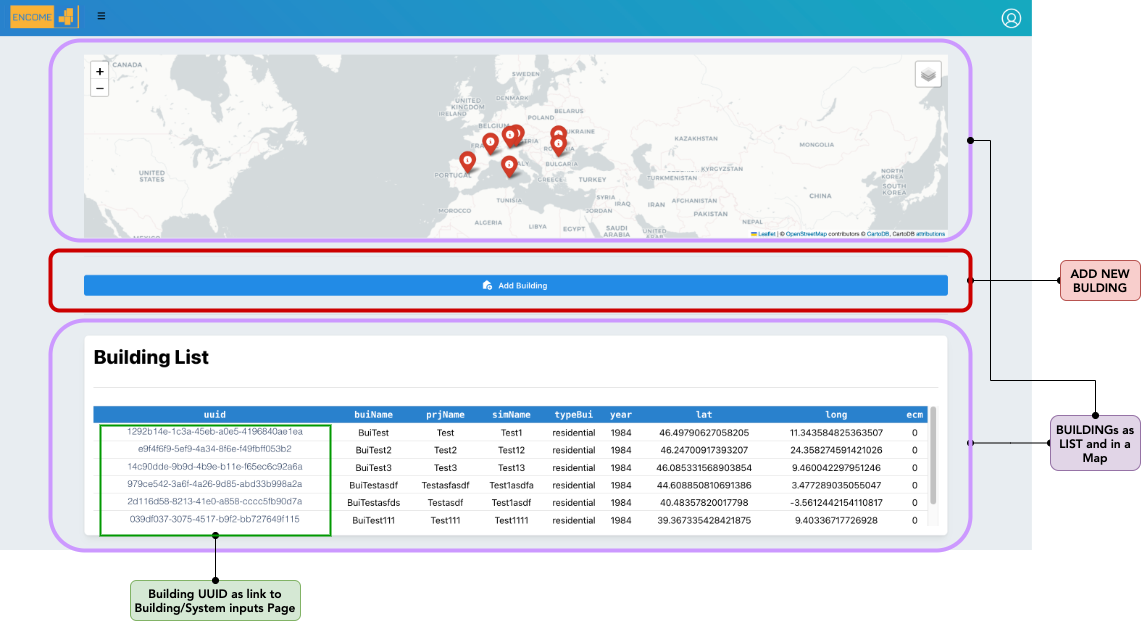Open the CartoDB attributions link
The image size is (1141, 622).
tap(930, 234)
